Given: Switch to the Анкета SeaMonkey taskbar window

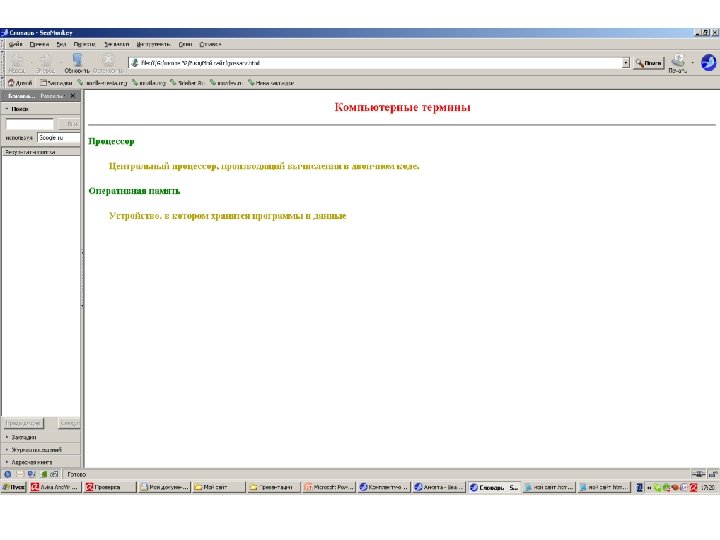Looking at the screenshot, I should [439, 487].
